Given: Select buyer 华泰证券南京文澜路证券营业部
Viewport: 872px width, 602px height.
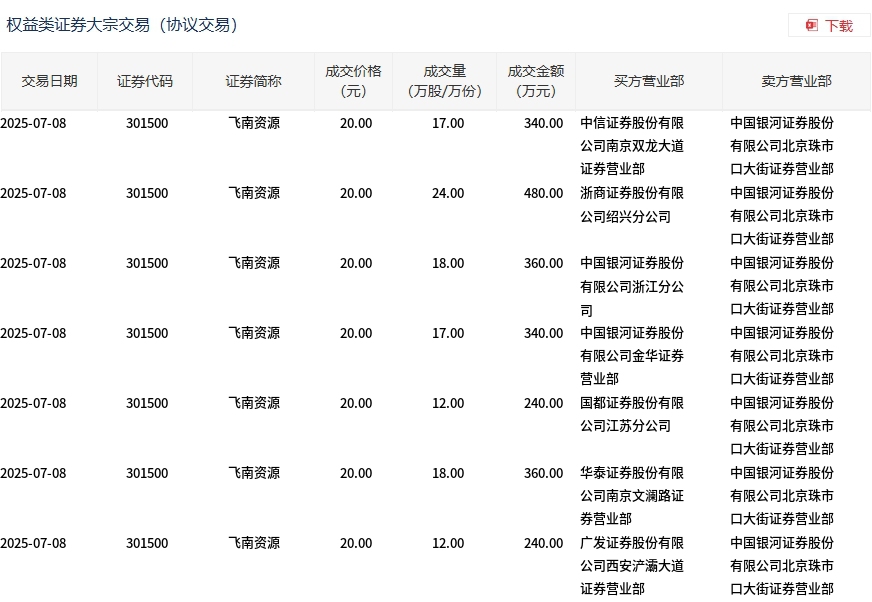Looking at the screenshot, I should (x=632, y=496).
